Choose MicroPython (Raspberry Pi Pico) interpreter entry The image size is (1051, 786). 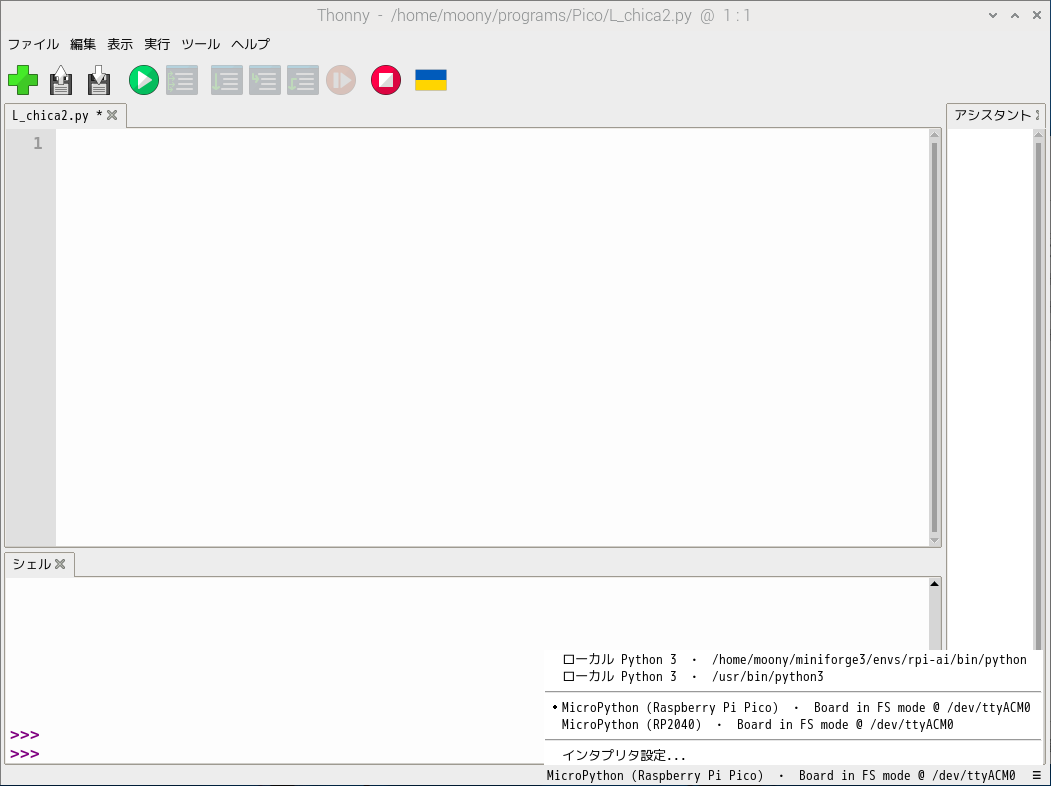(x=794, y=708)
